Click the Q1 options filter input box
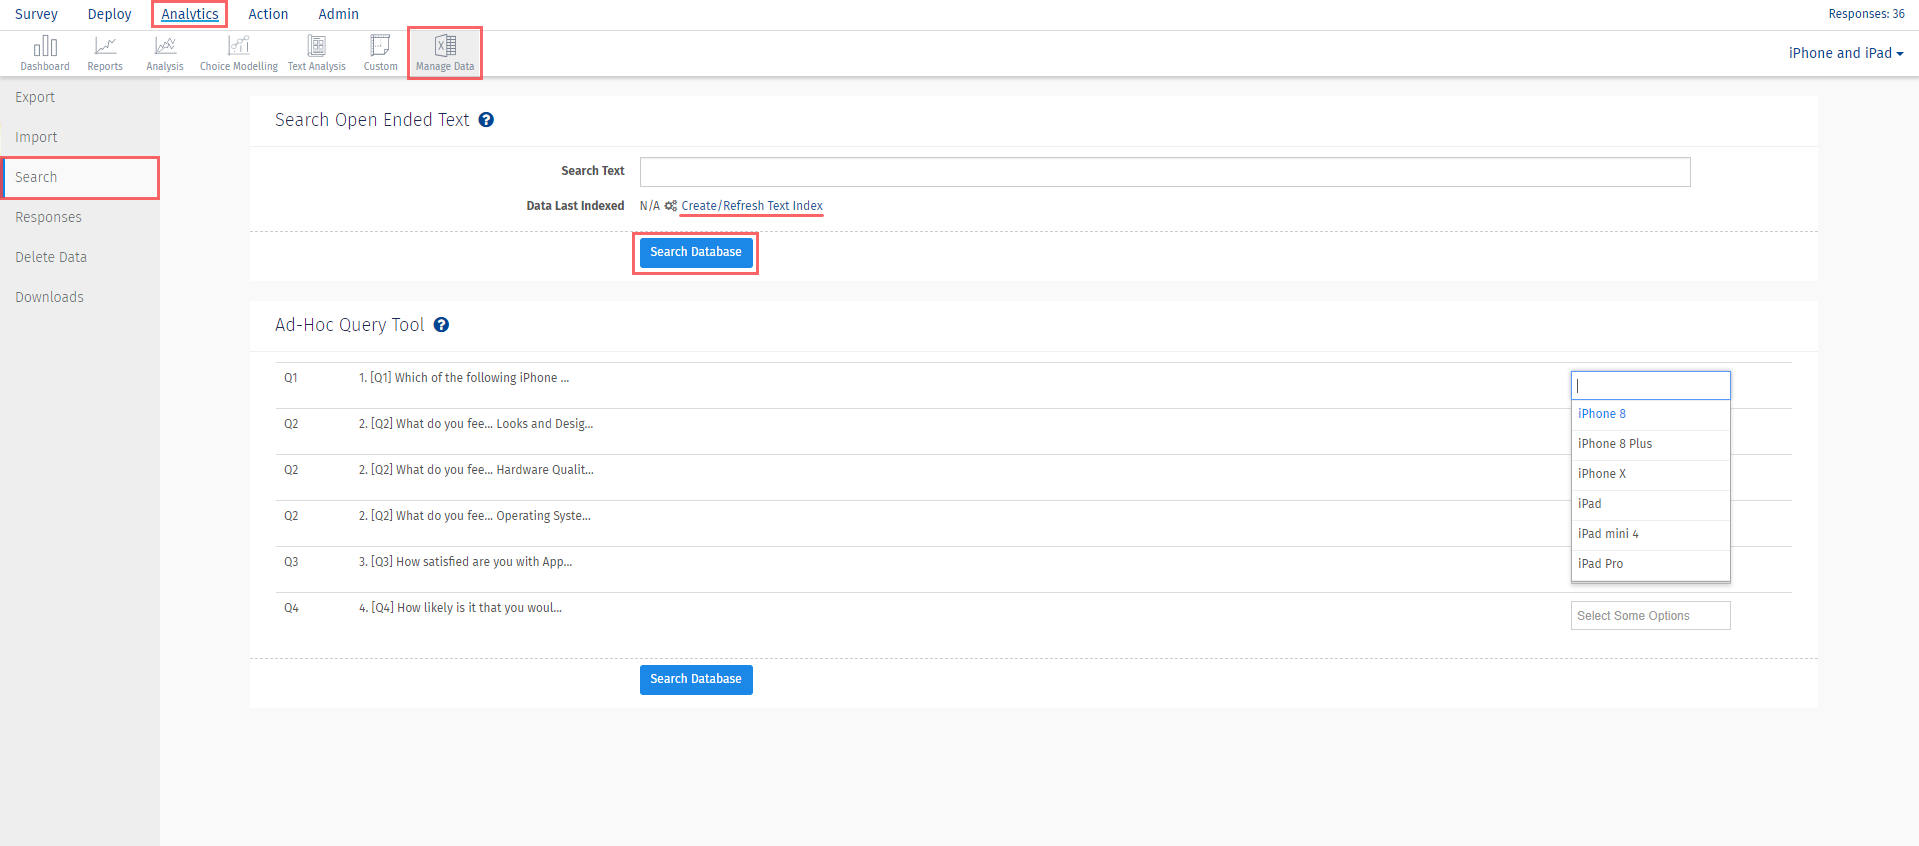1919x846 pixels. point(1650,385)
